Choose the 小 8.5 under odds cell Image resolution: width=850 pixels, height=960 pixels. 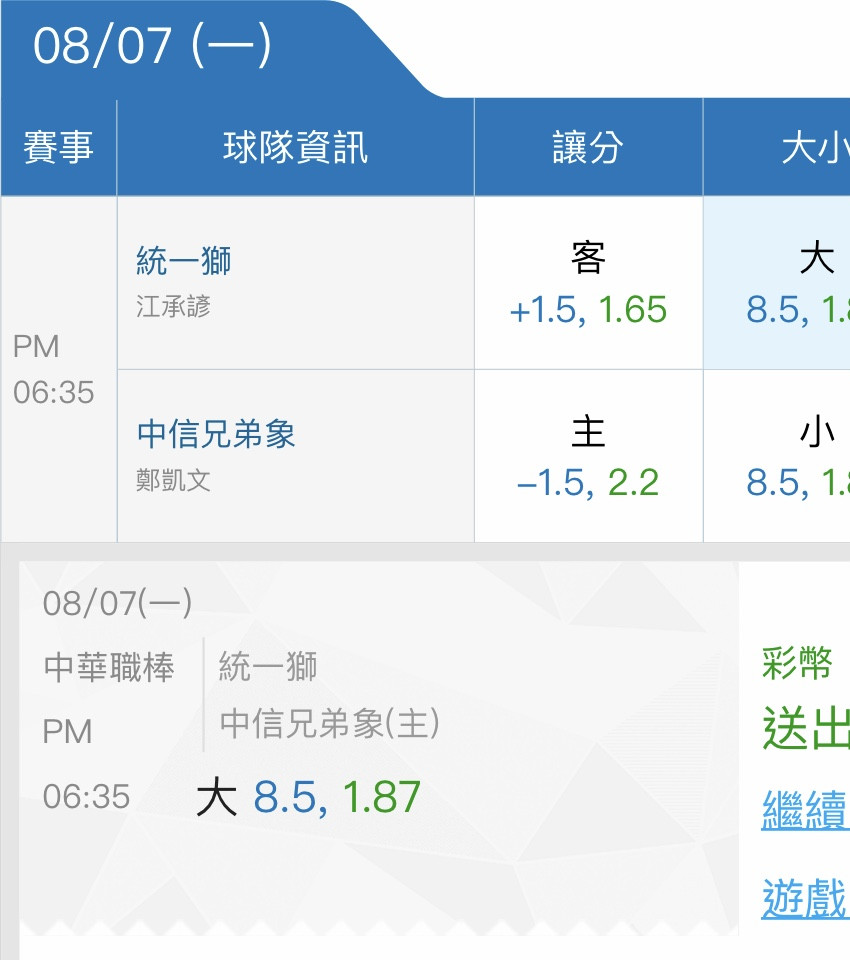coord(777,456)
